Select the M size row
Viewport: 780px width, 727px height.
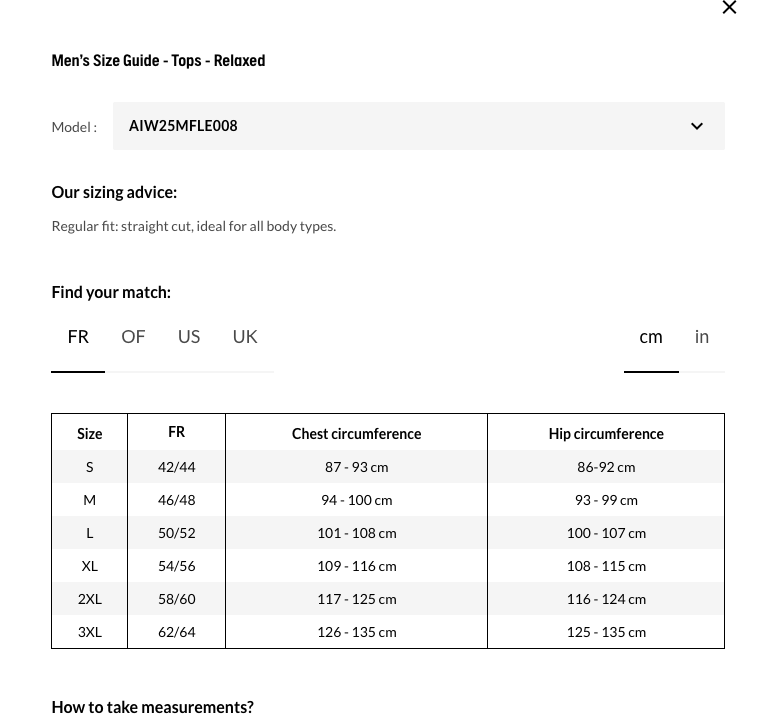coord(89,500)
